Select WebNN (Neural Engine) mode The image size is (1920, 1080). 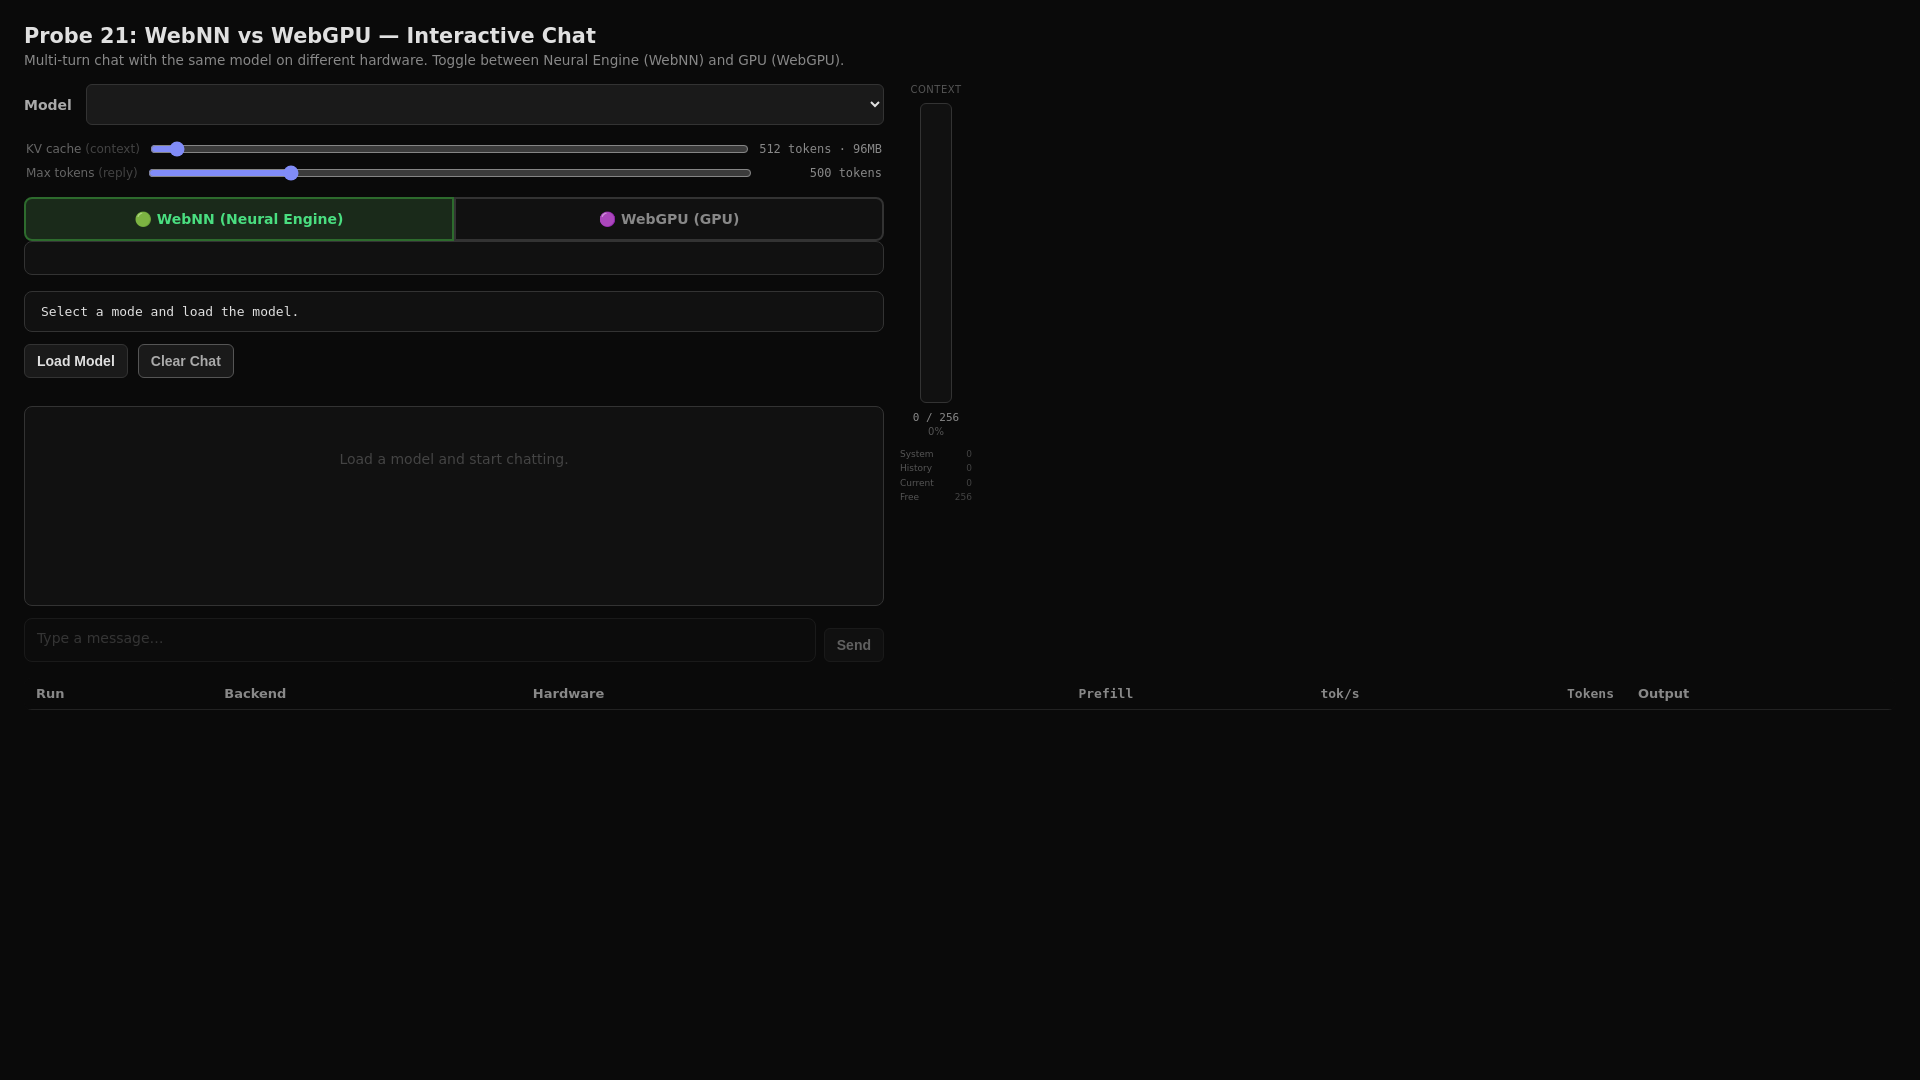point(239,219)
